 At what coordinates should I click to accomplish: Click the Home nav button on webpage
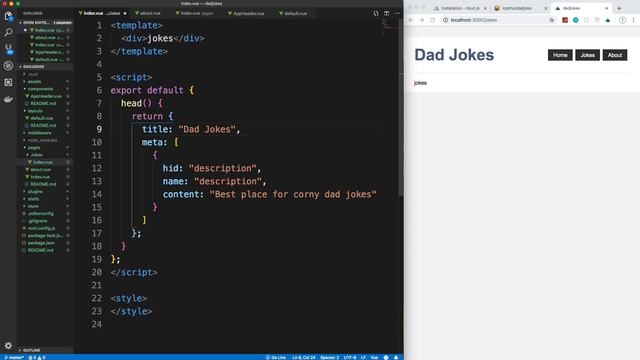point(560,55)
